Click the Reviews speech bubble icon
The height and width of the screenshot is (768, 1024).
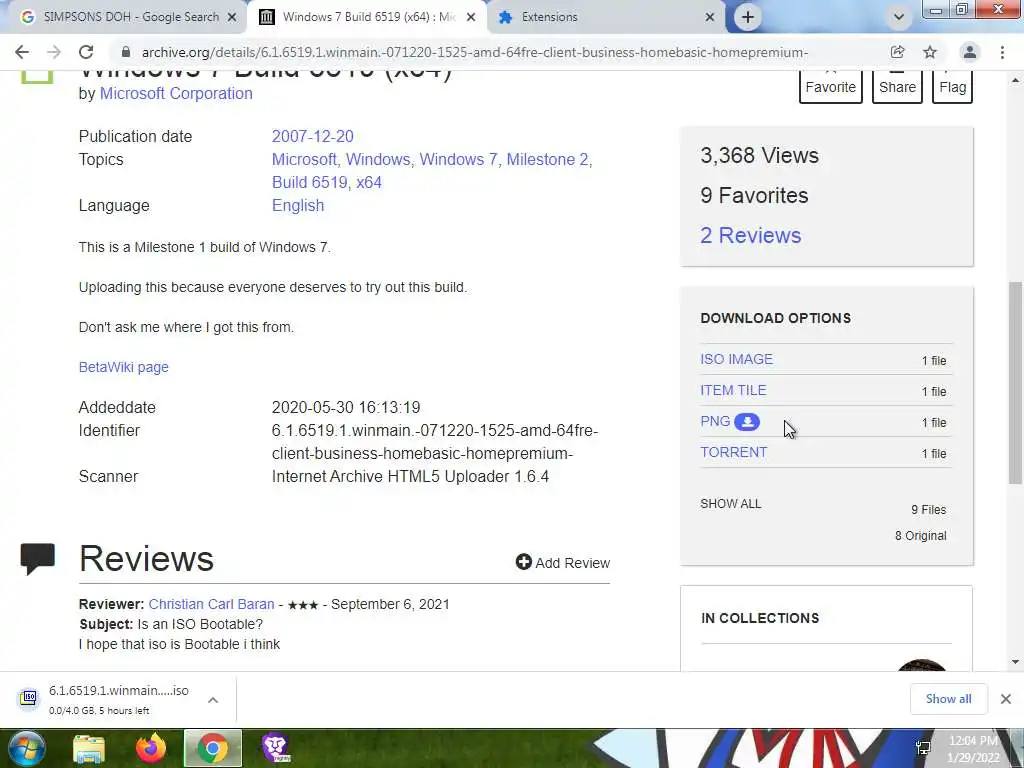(37, 559)
